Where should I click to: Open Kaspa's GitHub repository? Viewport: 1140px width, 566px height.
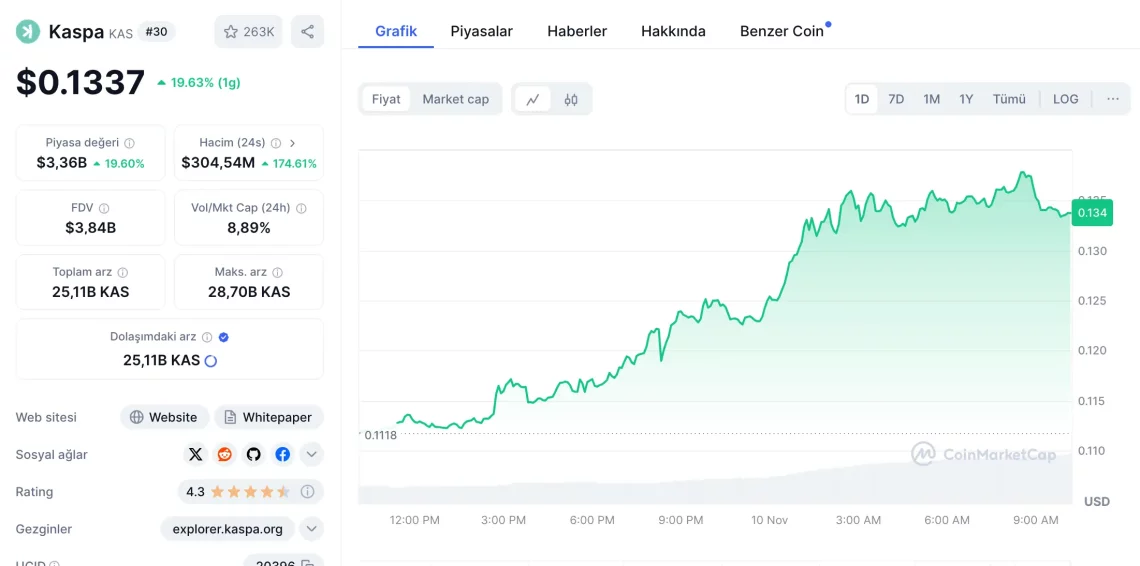(x=253, y=455)
